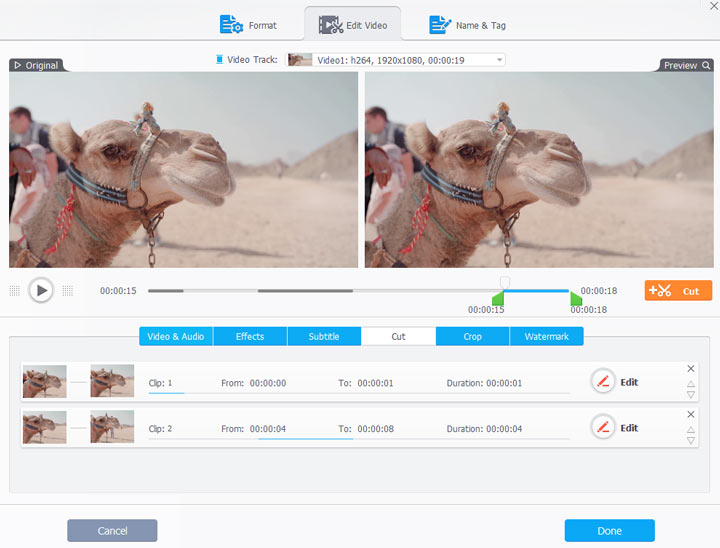Click Clip 1 start thumbnail
This screenshot has height=548, width=720.
pos(45,381)
